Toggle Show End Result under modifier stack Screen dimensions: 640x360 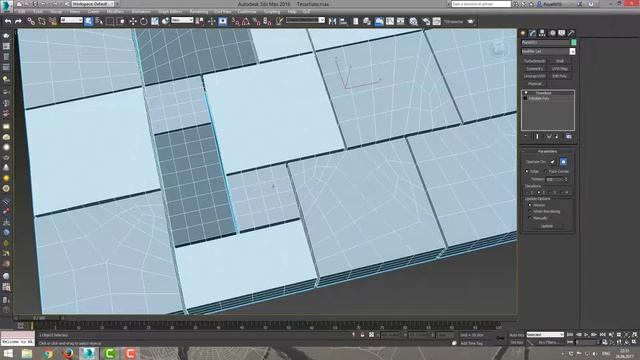coord(537,136)
